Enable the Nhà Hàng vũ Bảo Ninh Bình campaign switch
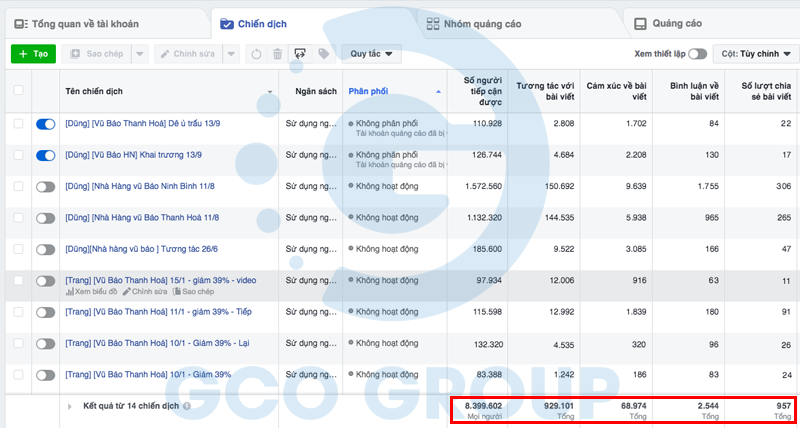800x428 pixels. [45, 186]
